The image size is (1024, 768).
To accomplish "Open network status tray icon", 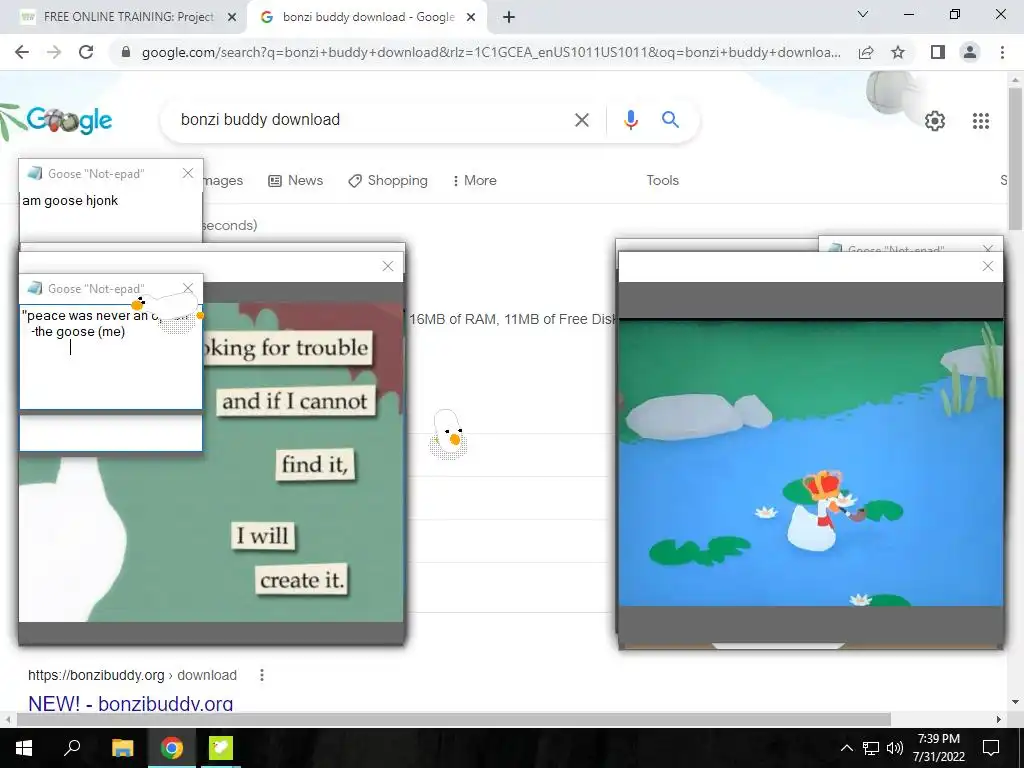I will point(871,748).
